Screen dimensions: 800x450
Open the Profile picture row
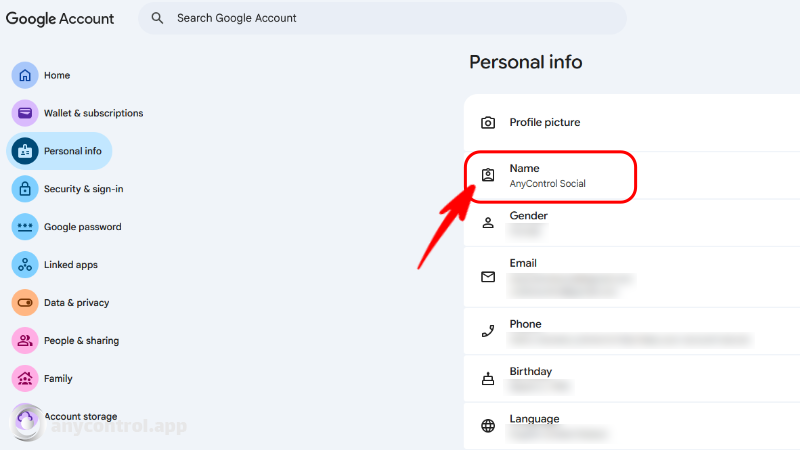coord(632,122)
